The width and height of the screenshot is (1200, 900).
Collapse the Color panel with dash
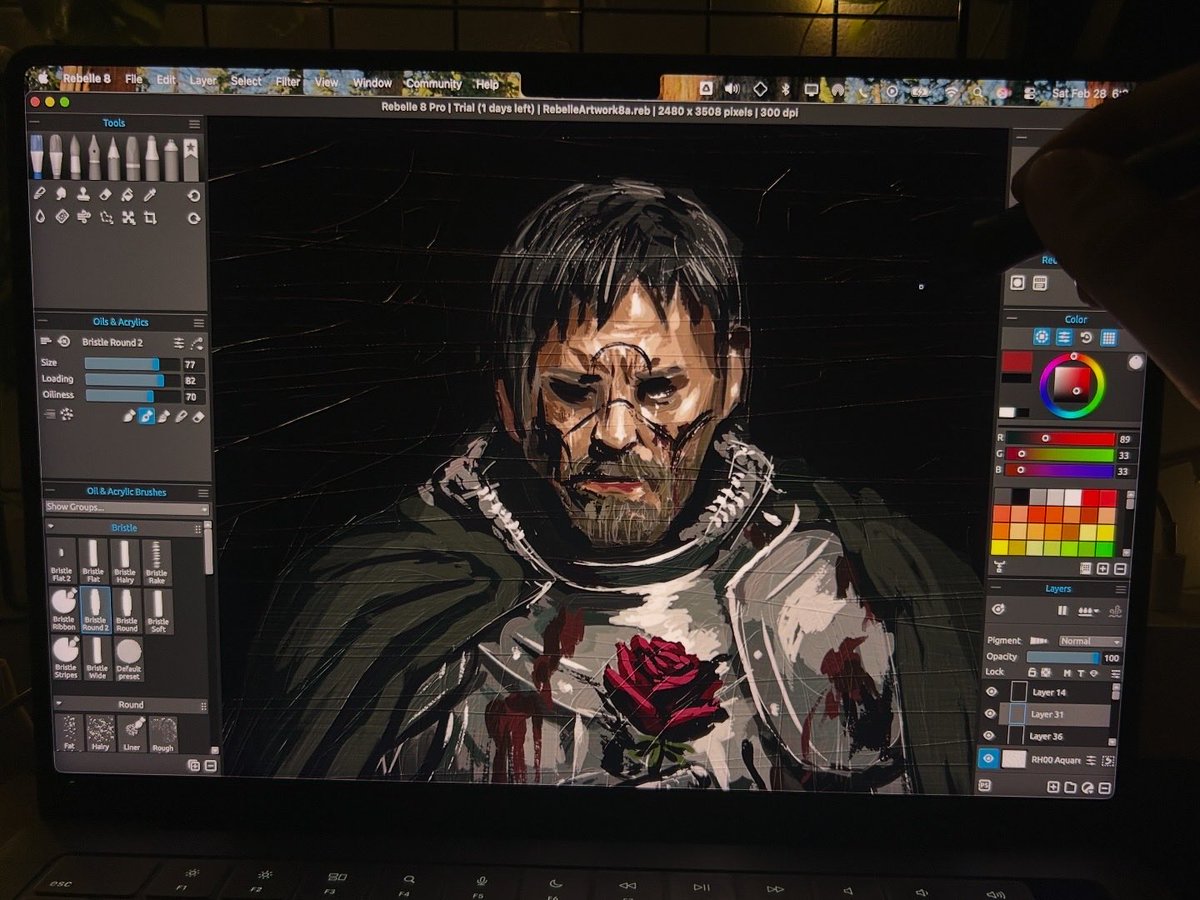point(1012,318)
